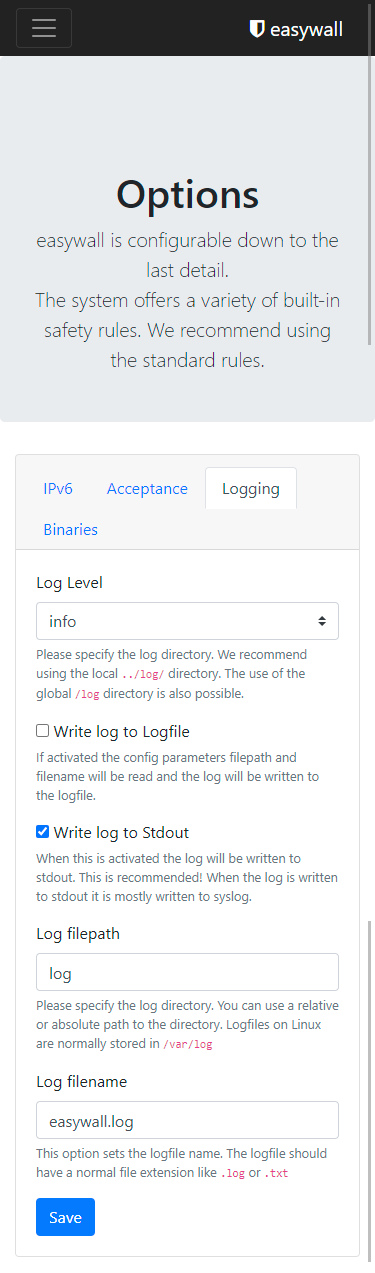Click the Log Level field label

(x=69, y=582)
